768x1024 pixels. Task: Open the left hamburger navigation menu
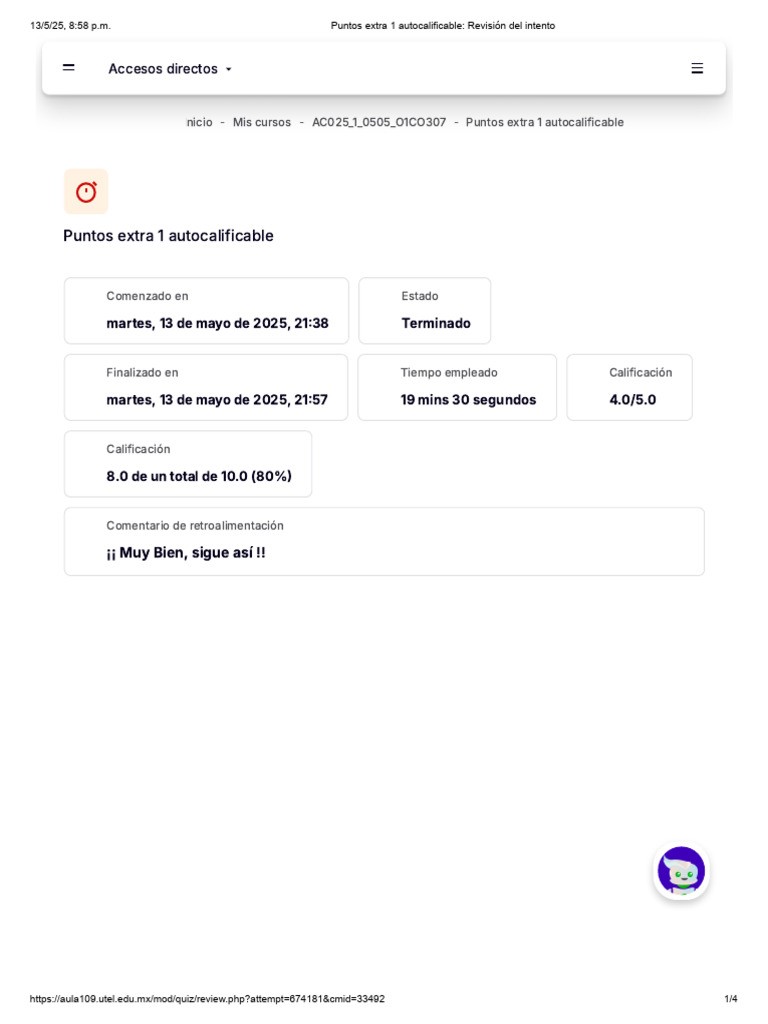click(68, 68)
